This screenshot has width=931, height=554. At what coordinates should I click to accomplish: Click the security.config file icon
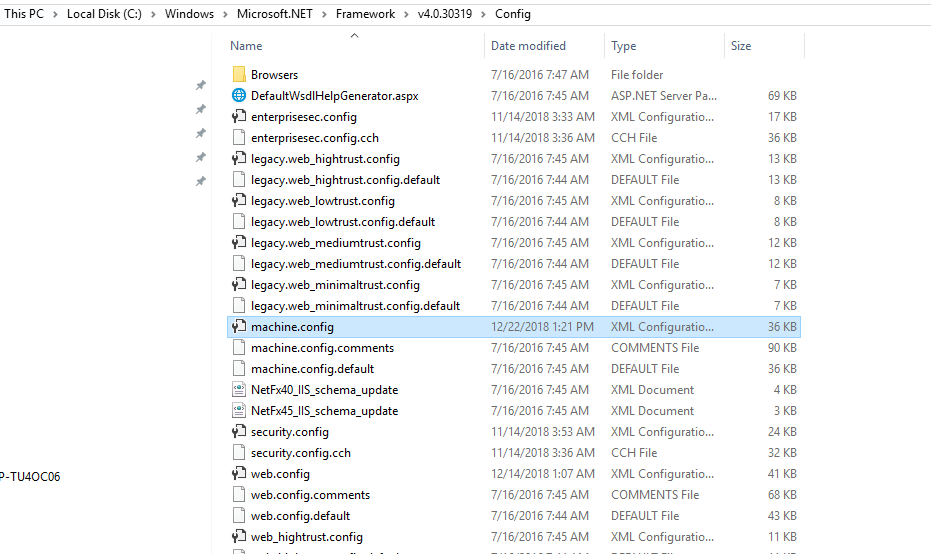[239, 432]
